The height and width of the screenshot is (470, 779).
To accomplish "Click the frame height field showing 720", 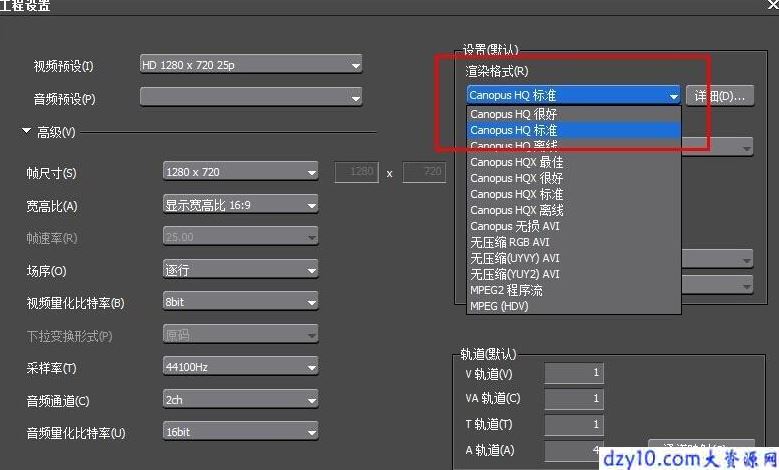I will [424, 172].
